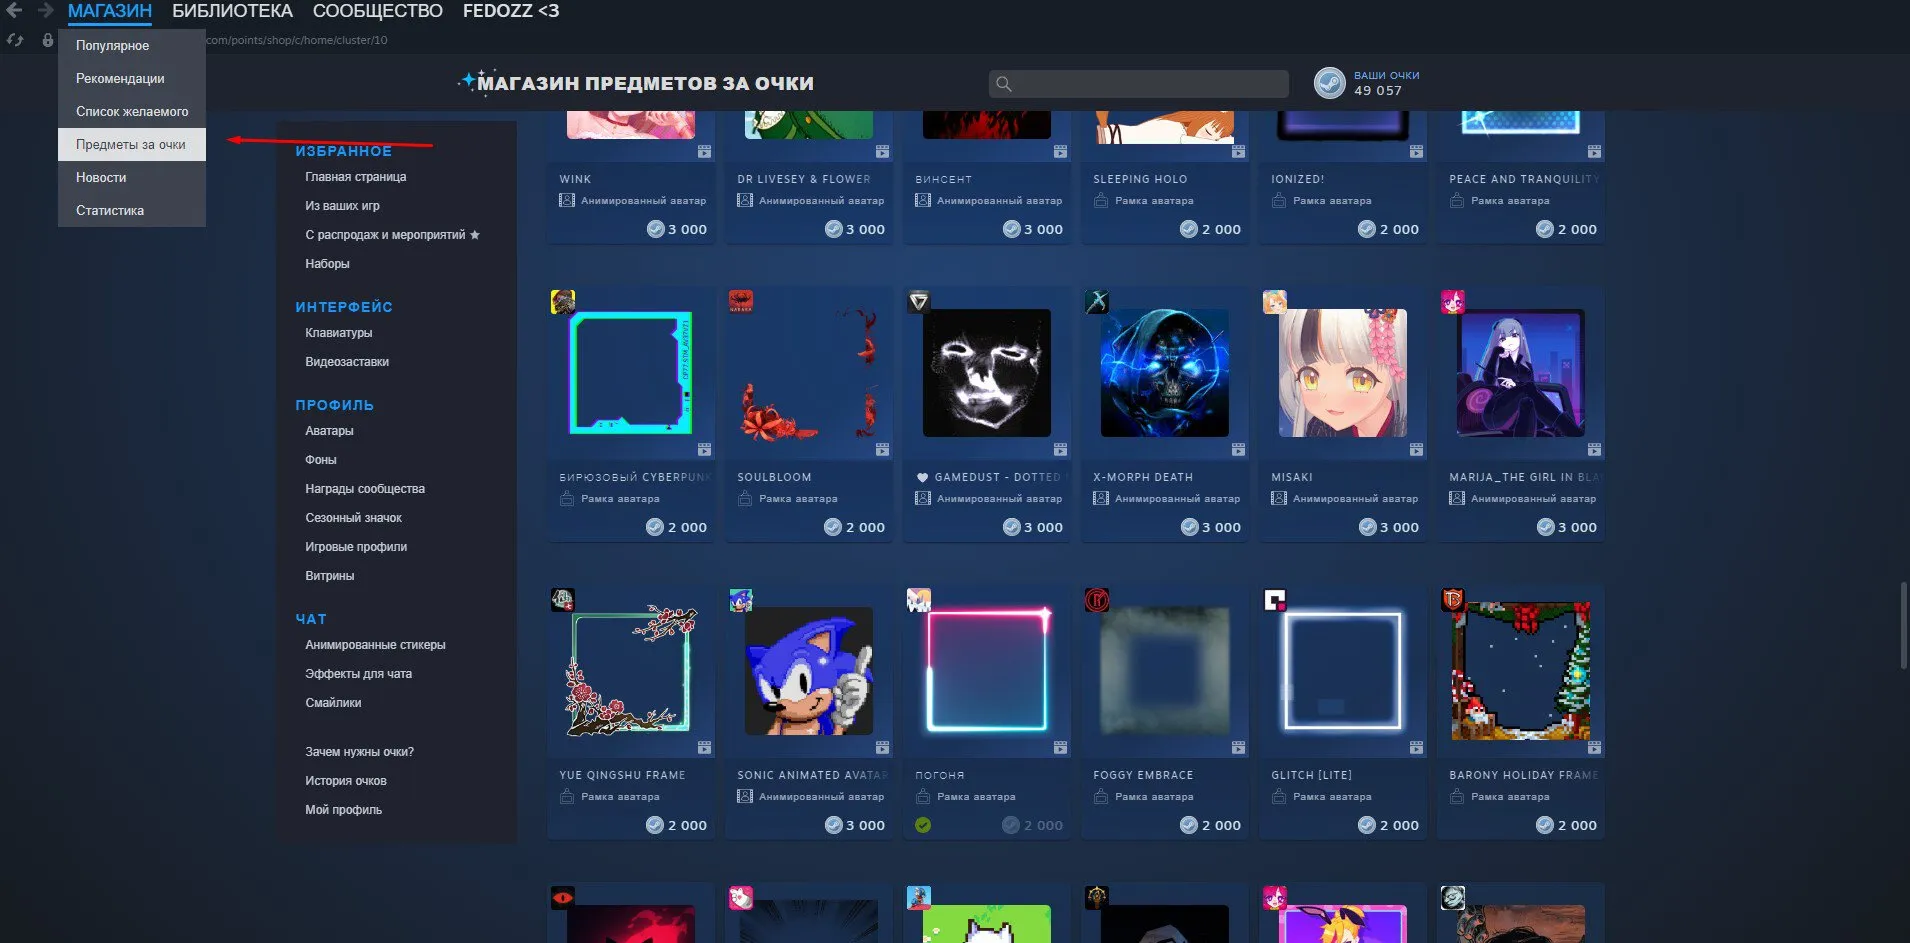Open Награды сообщества category
1910x943 pixels.
click(x=365, y=489)
